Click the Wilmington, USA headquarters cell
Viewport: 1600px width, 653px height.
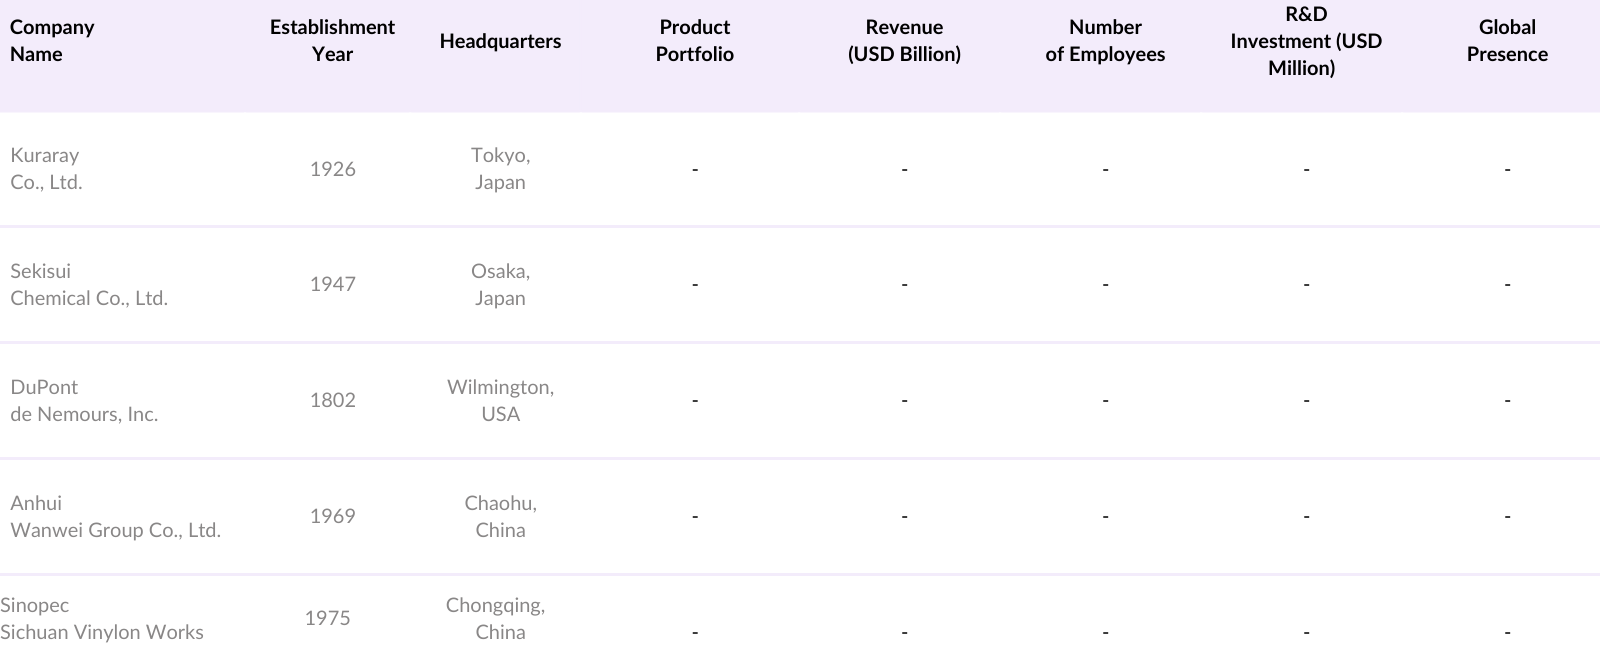tap(500, 401)
